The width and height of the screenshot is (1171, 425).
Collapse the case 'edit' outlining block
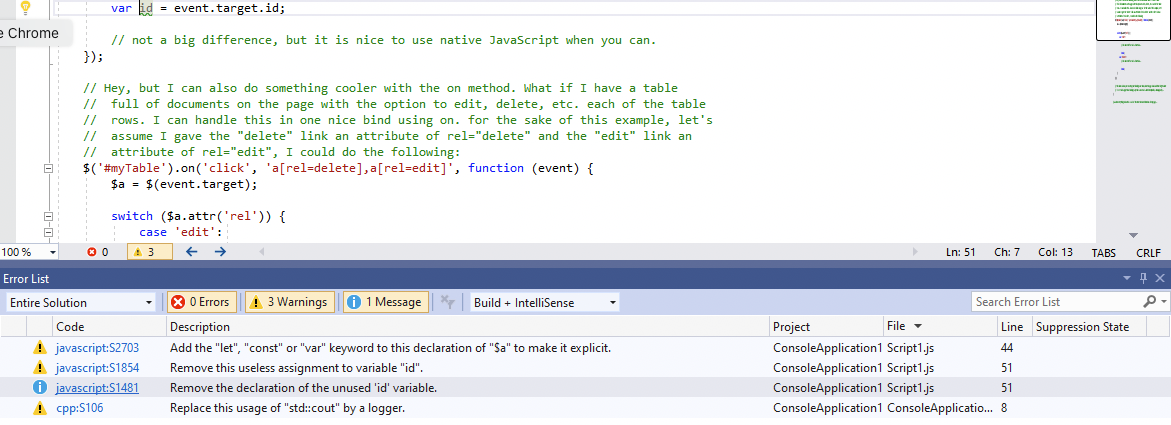pyautogui.click(x=49, y=233)
